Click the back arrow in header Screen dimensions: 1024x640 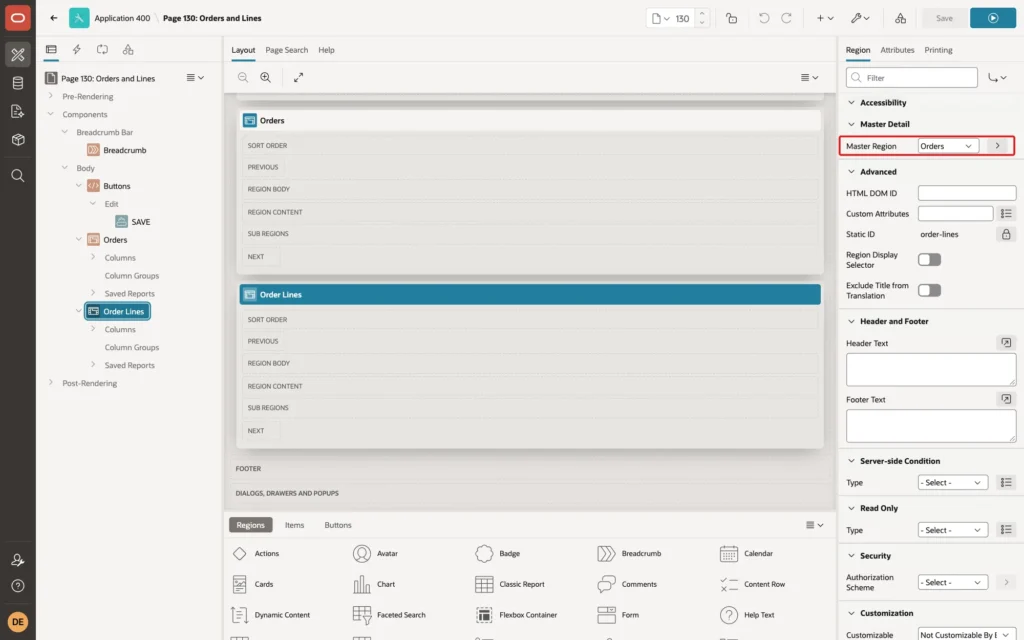click(x=54, y=18)
